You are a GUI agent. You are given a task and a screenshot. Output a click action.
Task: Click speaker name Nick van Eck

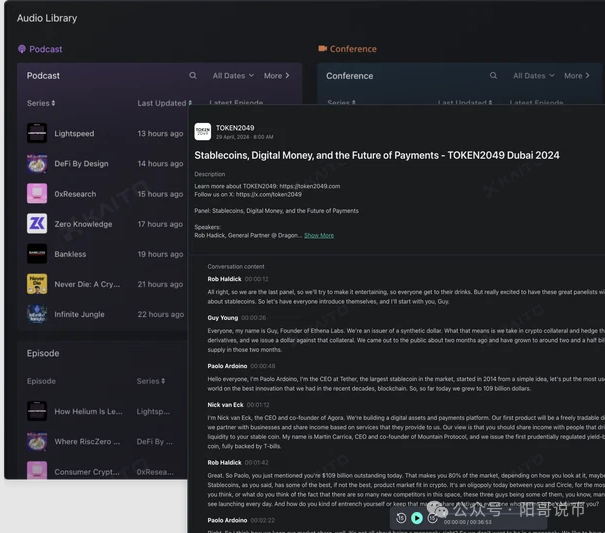225,404
